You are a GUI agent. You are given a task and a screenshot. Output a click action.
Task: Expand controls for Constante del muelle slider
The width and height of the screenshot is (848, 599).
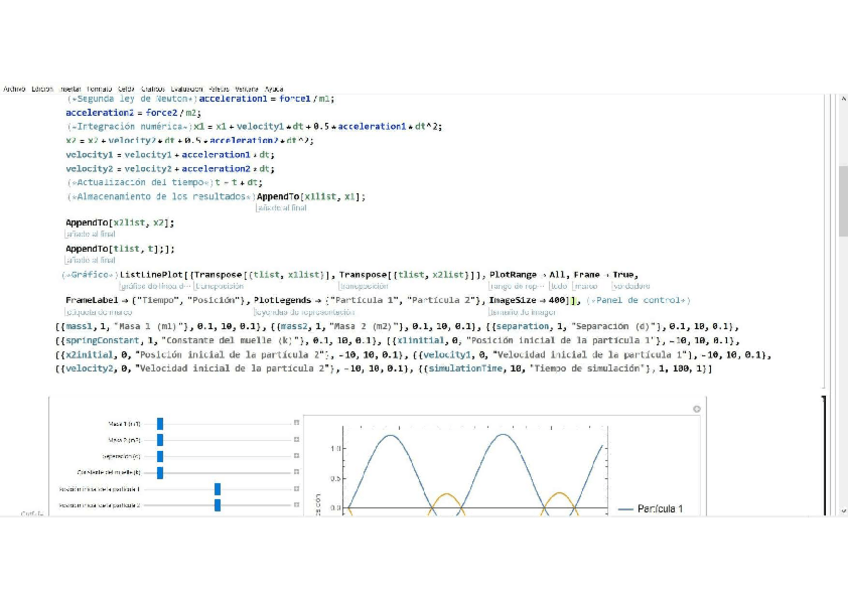(x=297, y=472)
